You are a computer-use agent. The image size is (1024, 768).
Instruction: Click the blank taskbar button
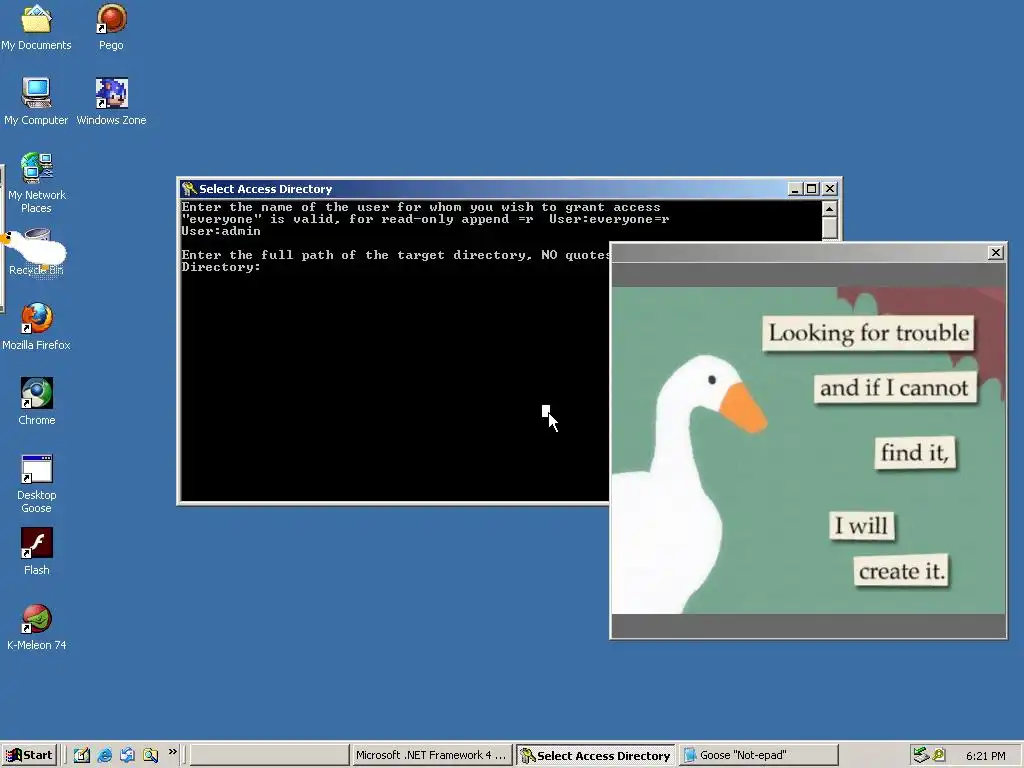pyautogui.click(x=269, y=755)
